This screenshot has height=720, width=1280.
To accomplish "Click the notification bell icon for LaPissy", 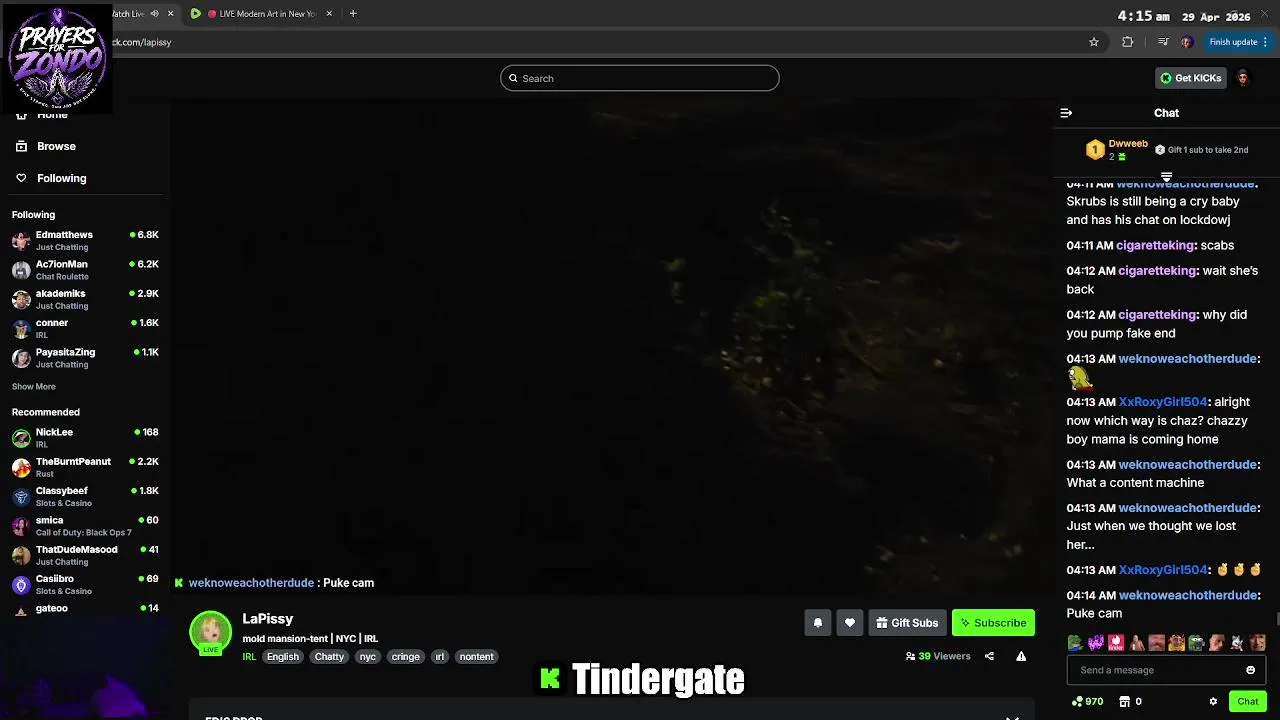I will pyautogui.click(x=818, y=623).
